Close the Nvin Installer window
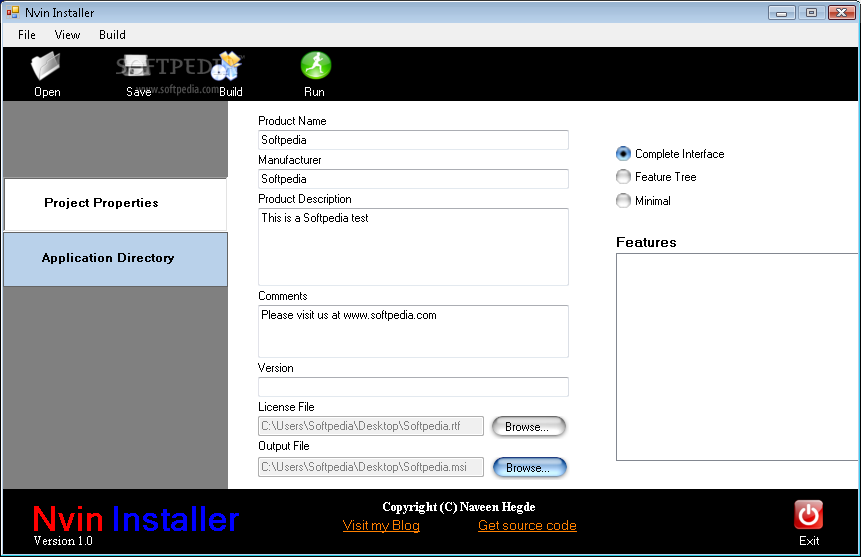Viewport: 861px width, 557px height. (x=841, y=12)
